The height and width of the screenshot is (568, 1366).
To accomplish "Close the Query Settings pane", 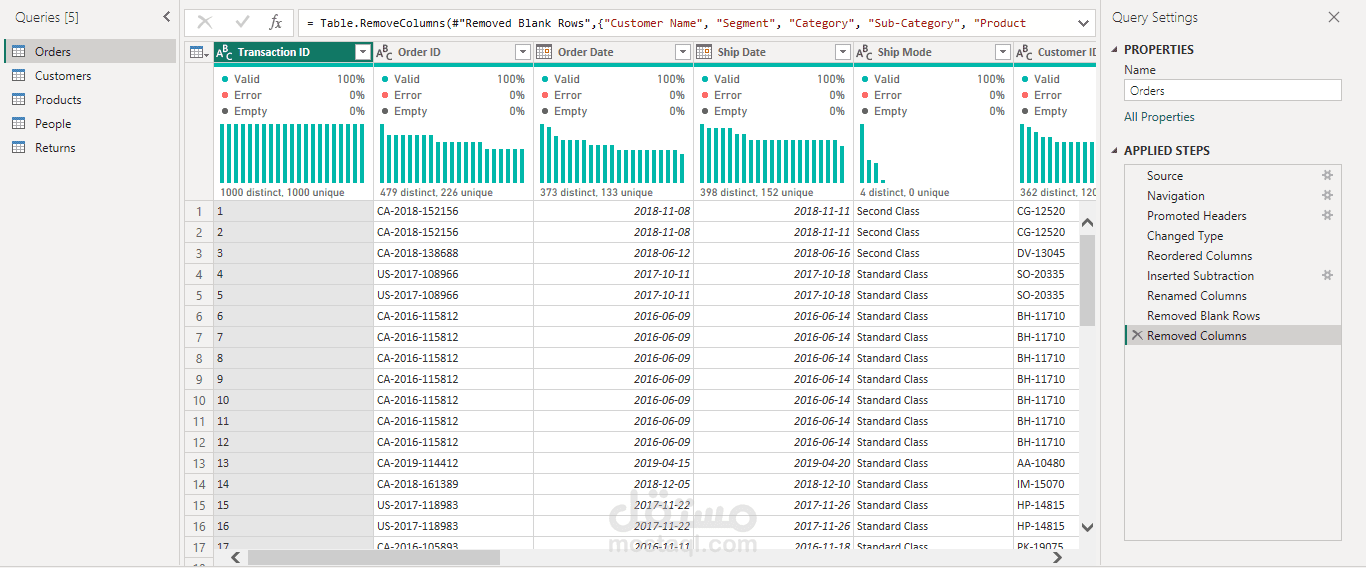I will tap(1333, 18).
